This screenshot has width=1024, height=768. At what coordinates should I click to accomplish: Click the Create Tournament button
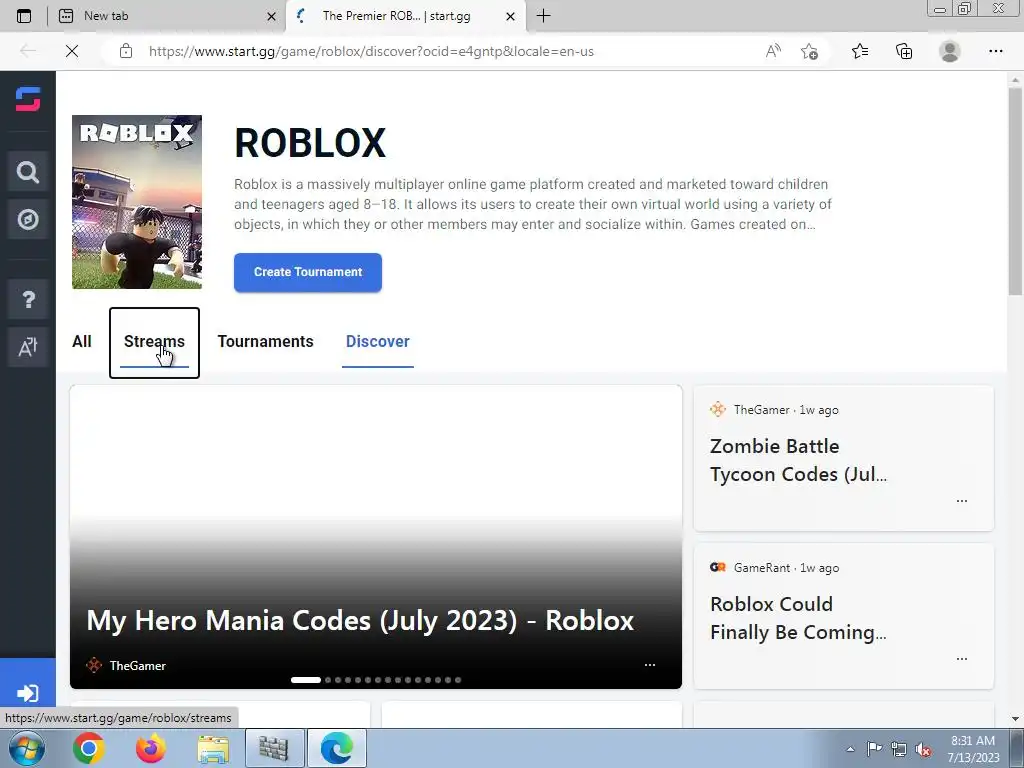point(308,272)
